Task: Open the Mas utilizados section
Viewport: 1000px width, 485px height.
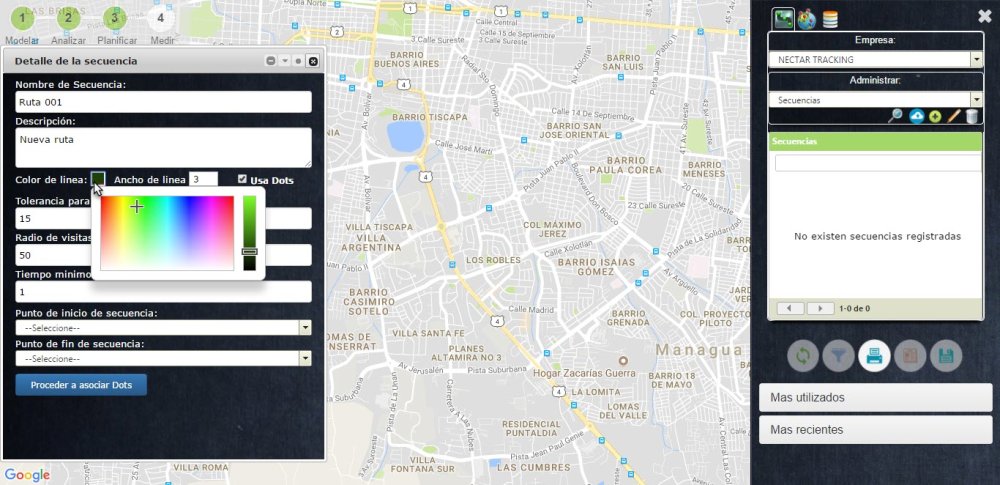Action: pyautogui.click(x=876, y=398)
